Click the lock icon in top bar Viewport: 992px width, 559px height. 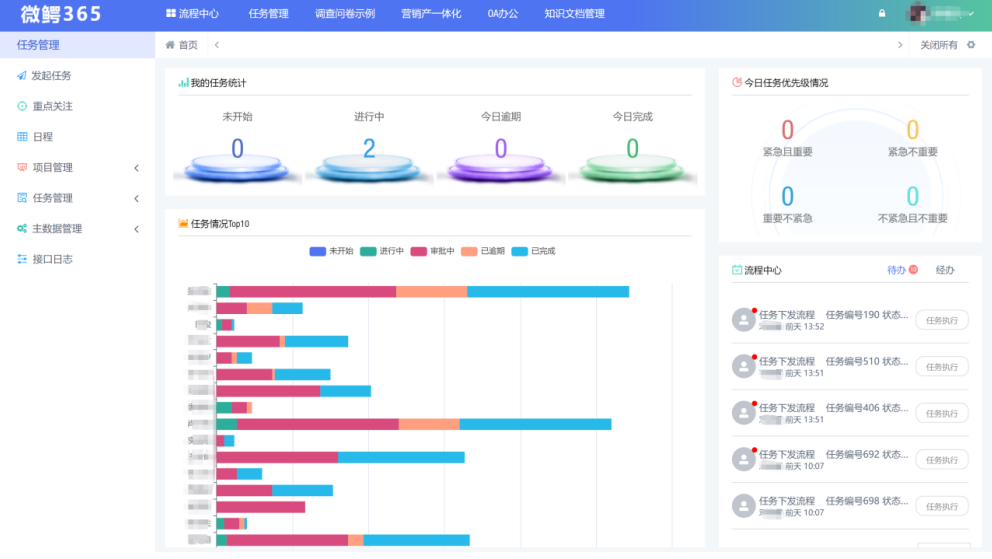(x=882, y=14)
